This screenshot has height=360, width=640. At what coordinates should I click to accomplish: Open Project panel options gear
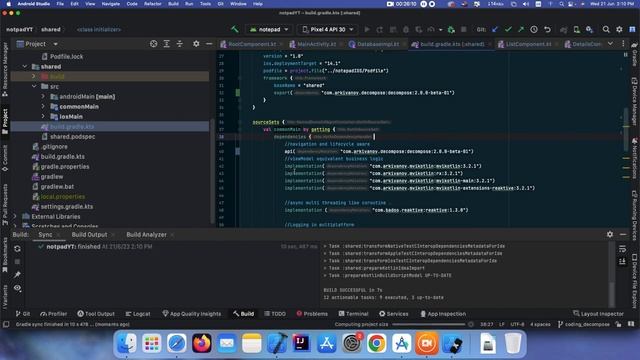point(196,44)
